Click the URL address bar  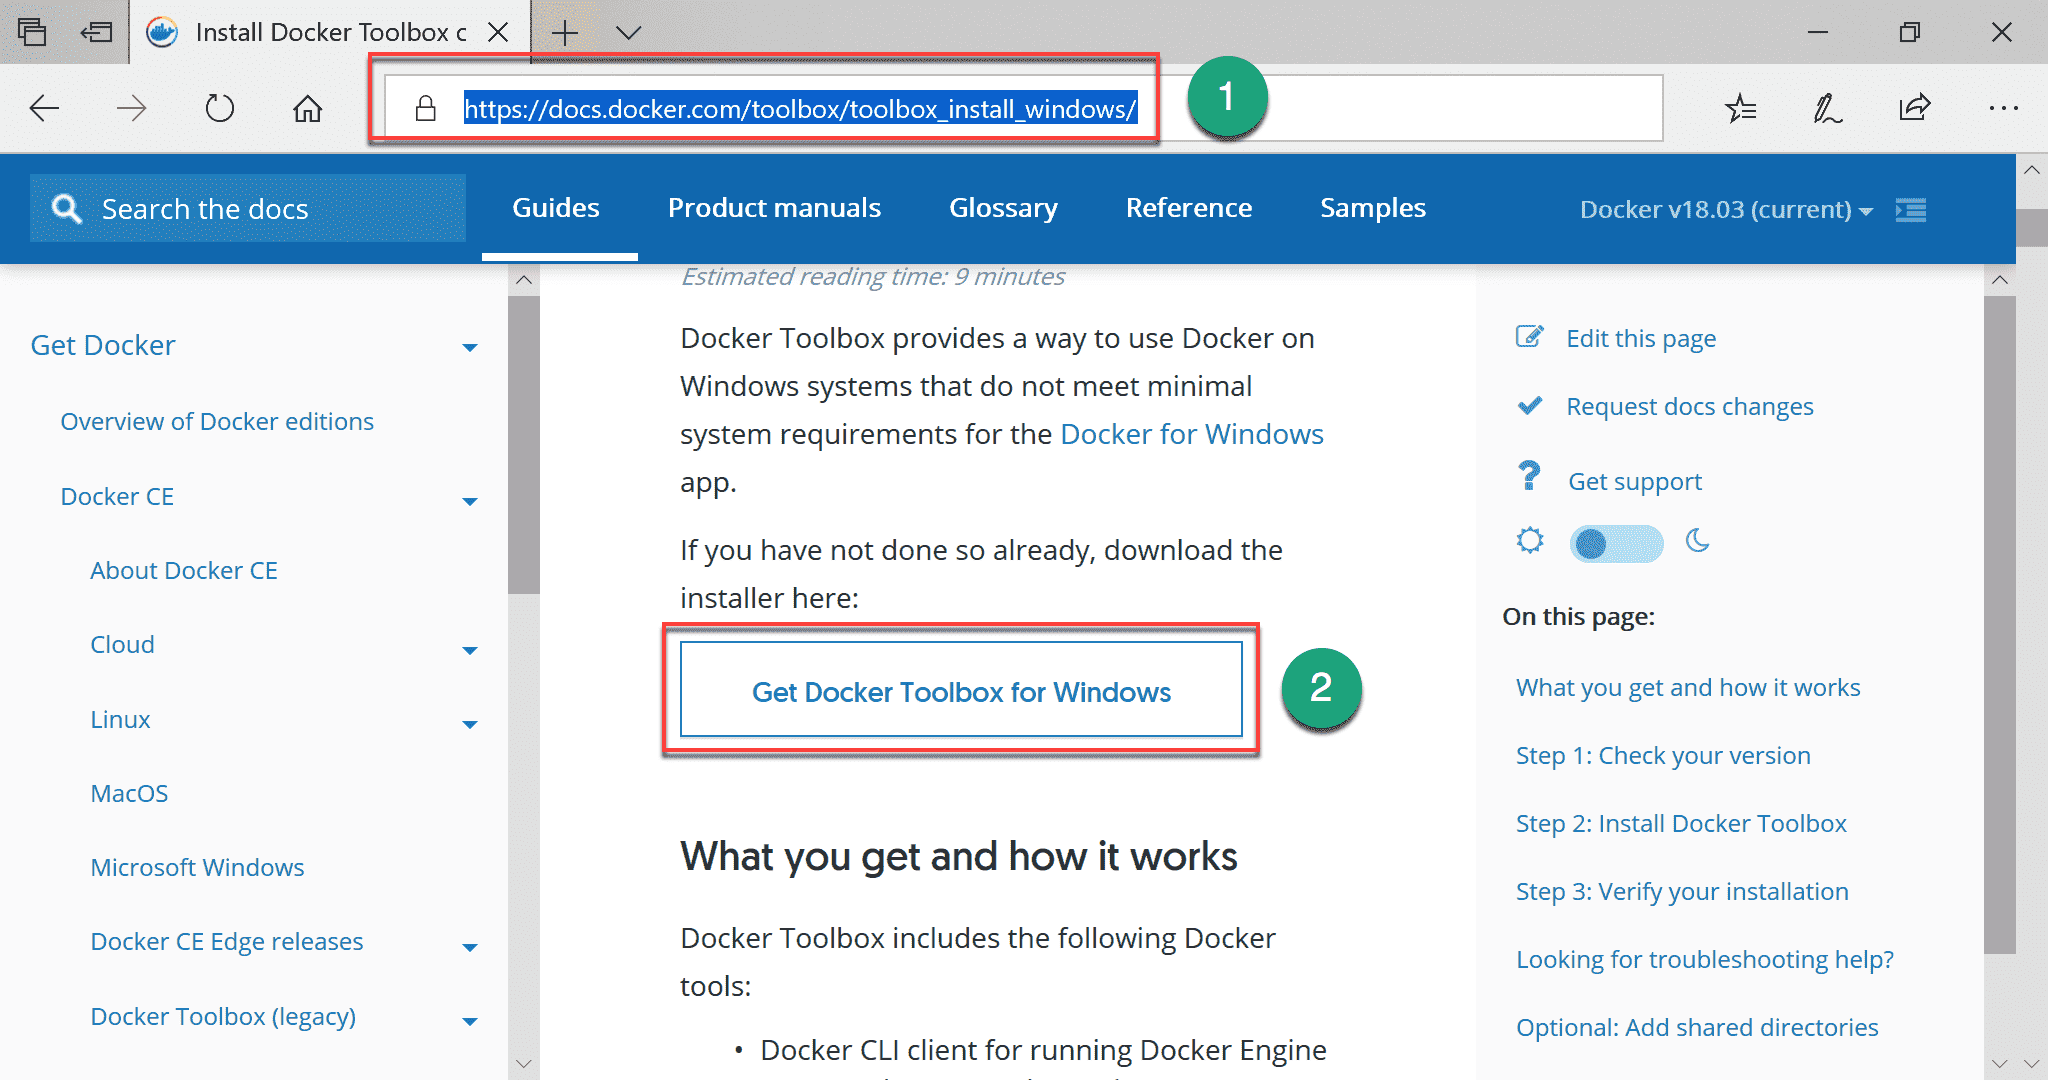(x=1022, y=108)
